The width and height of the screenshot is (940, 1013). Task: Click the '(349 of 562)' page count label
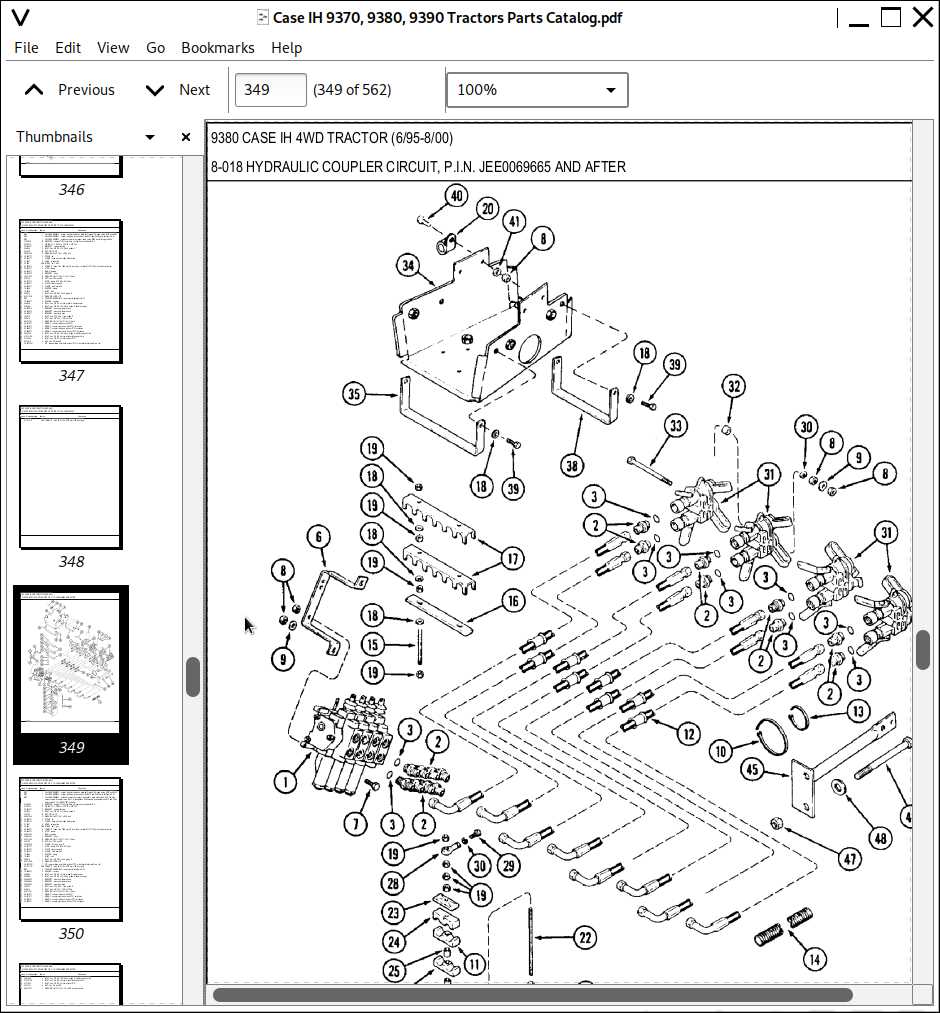click(352, 90)
